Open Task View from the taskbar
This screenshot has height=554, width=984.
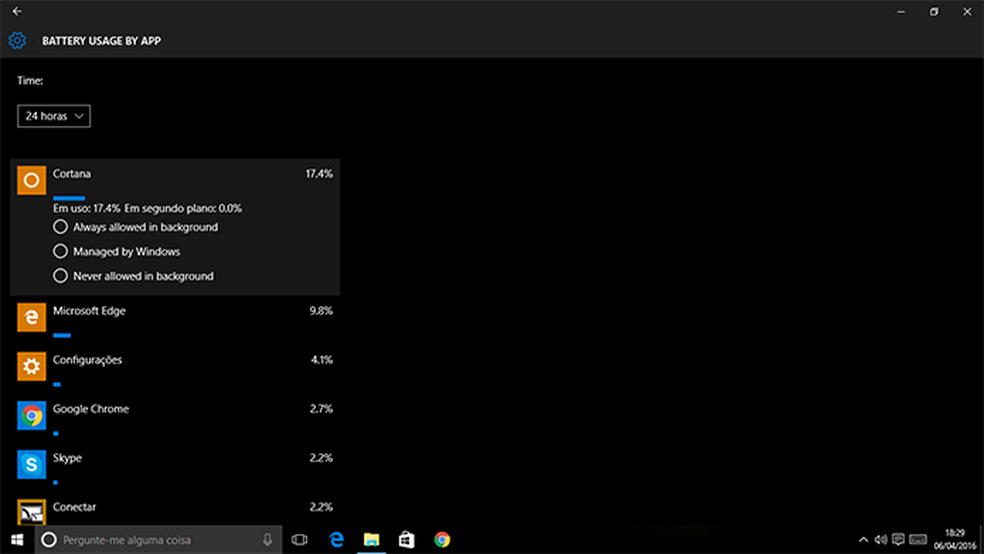(x=300, y=540)
